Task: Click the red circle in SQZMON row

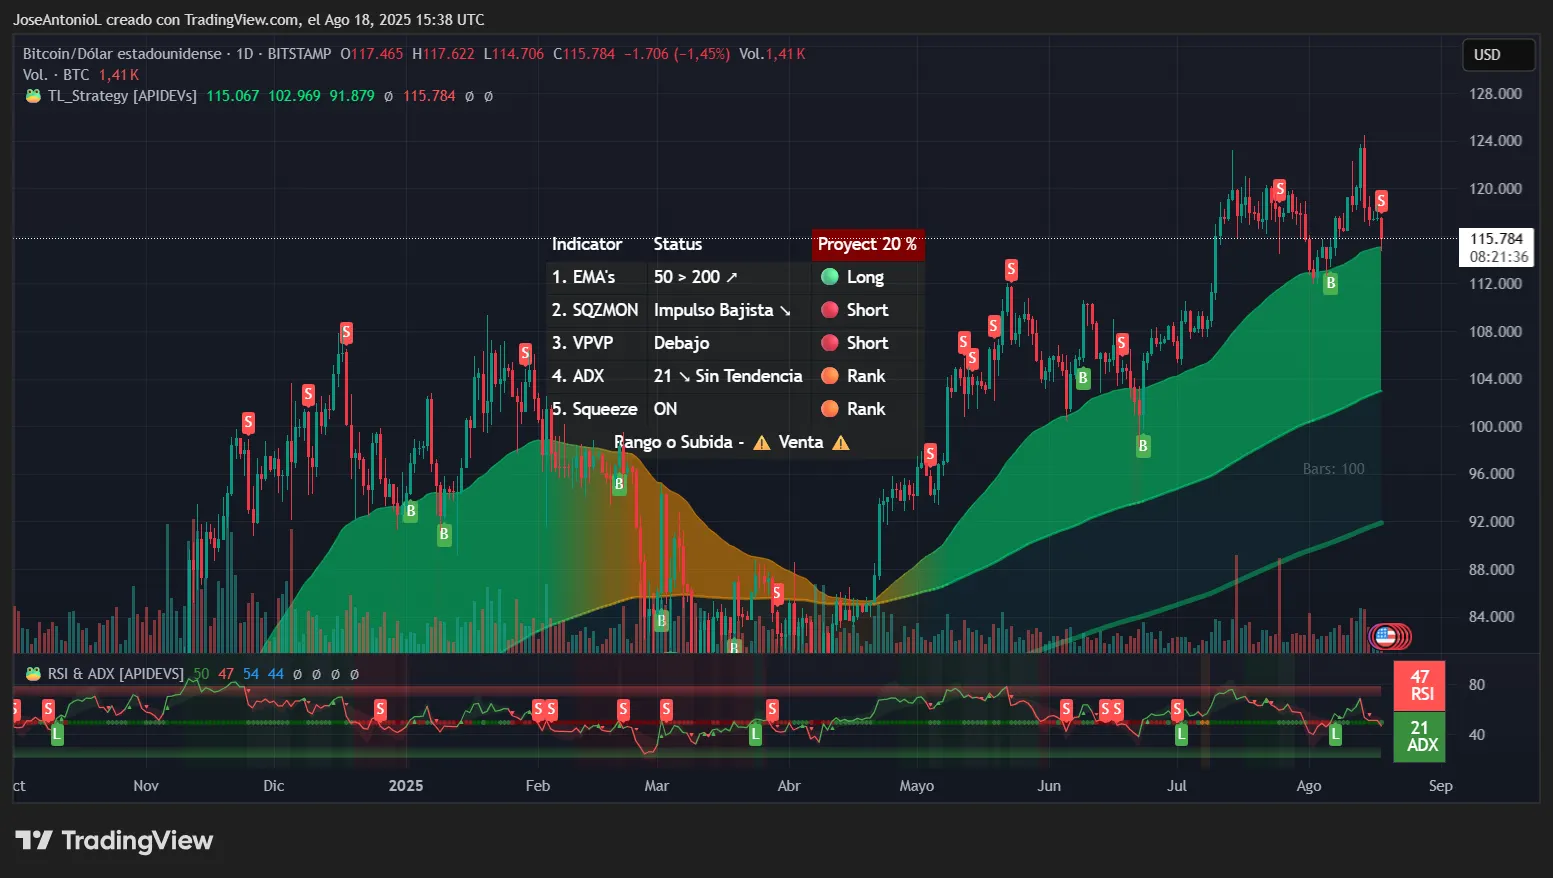Action: [829, 310]
